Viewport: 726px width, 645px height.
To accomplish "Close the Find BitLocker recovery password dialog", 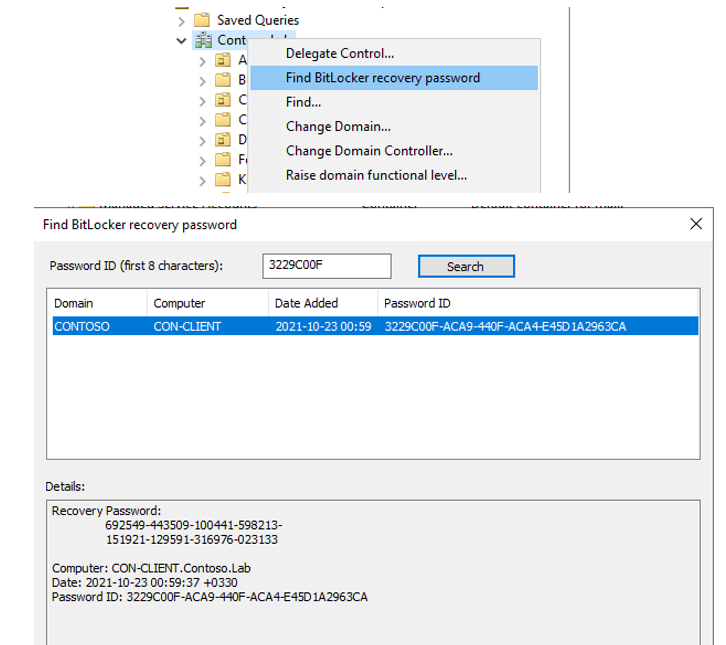I will pos(696,225).
